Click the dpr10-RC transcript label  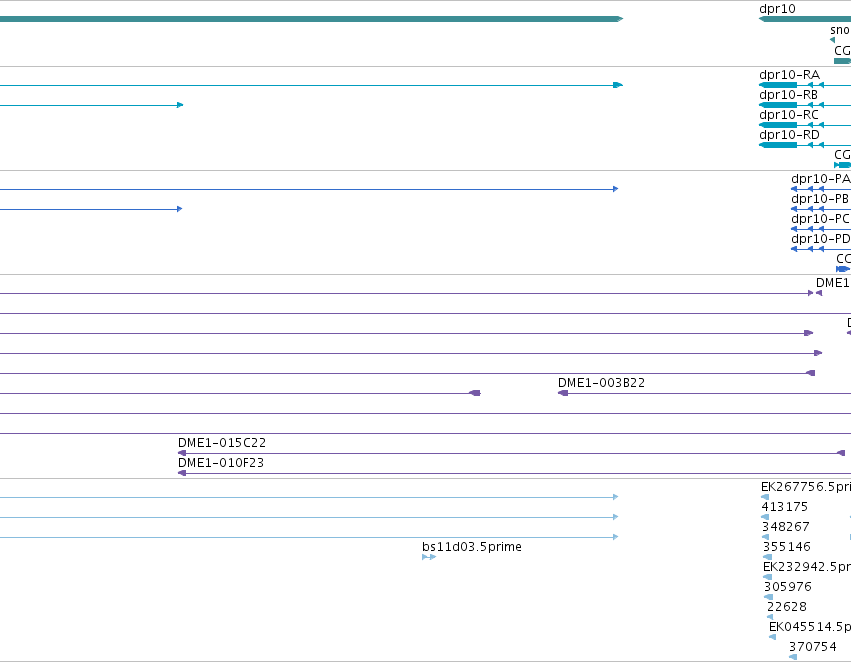(789, 115)
